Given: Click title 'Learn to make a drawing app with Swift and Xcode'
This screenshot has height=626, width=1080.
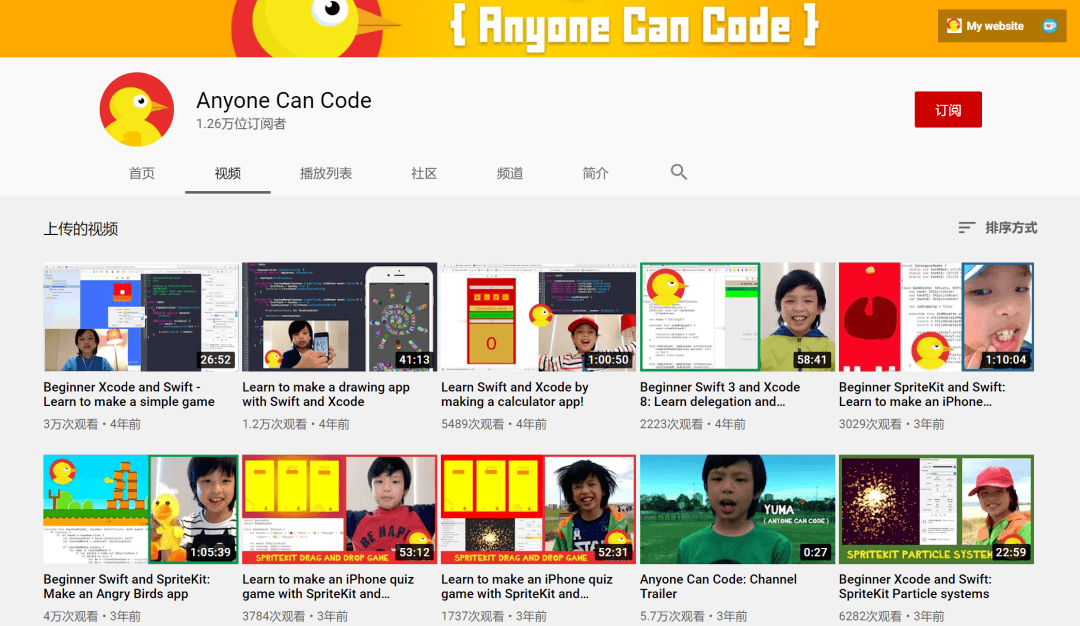Looking at the screenshot, I should 326,395.
